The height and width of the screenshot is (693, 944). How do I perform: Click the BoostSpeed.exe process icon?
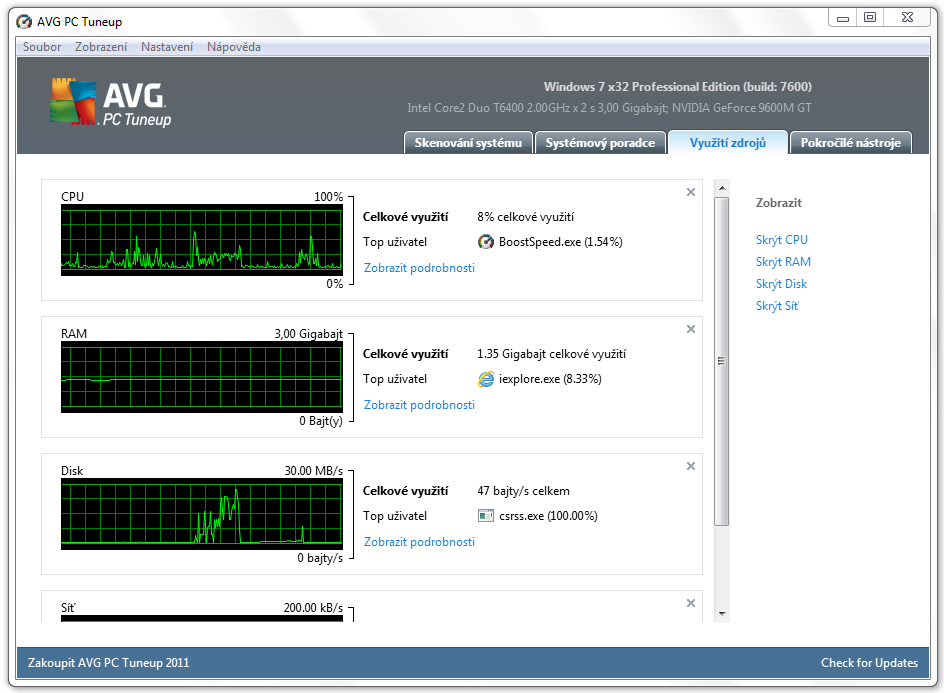[x=485, y=242]
